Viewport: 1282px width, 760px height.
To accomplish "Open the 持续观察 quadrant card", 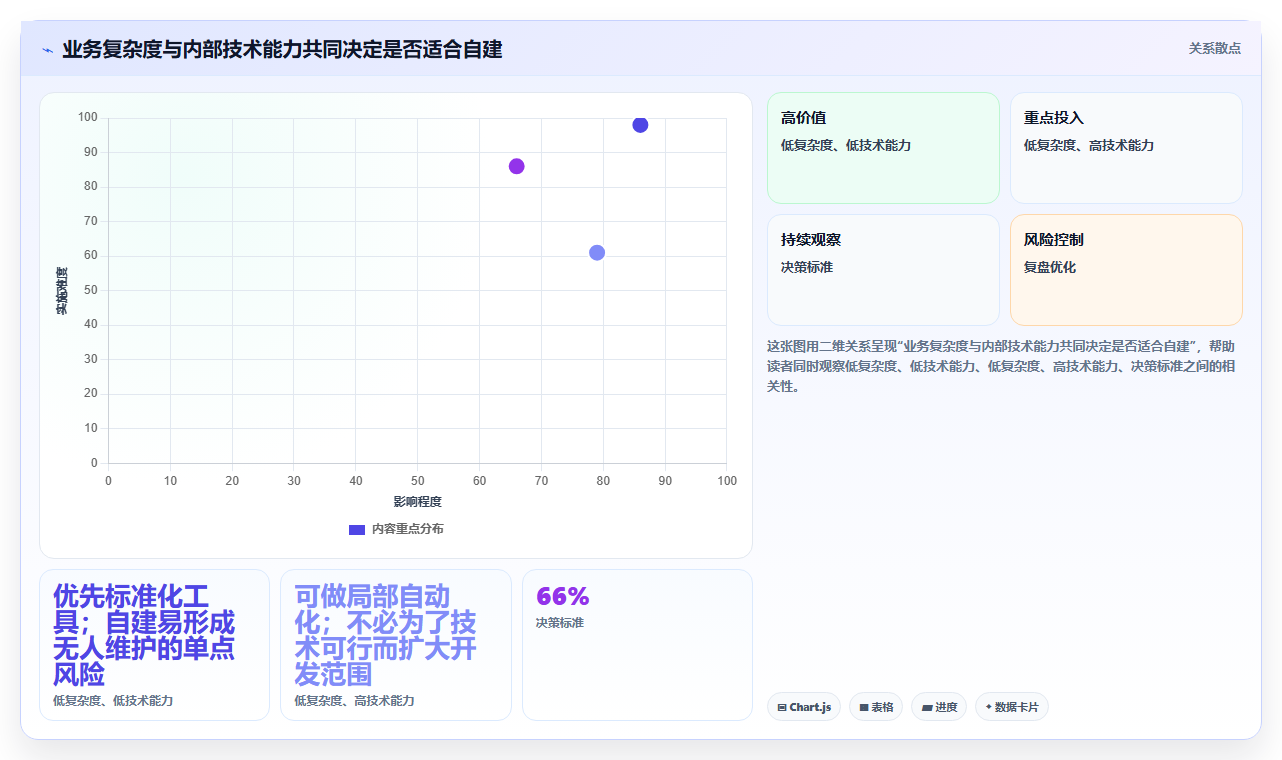I will pos(883,270).
